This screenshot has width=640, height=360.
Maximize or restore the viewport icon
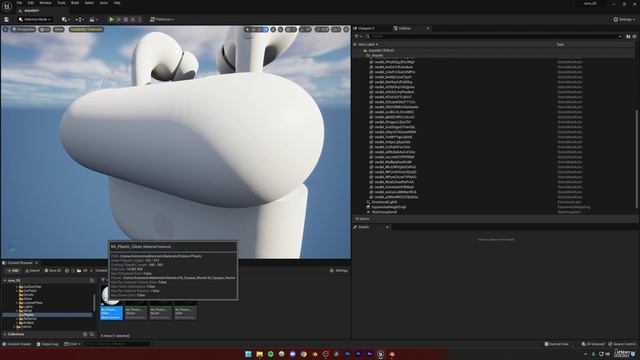coord(346,29)
